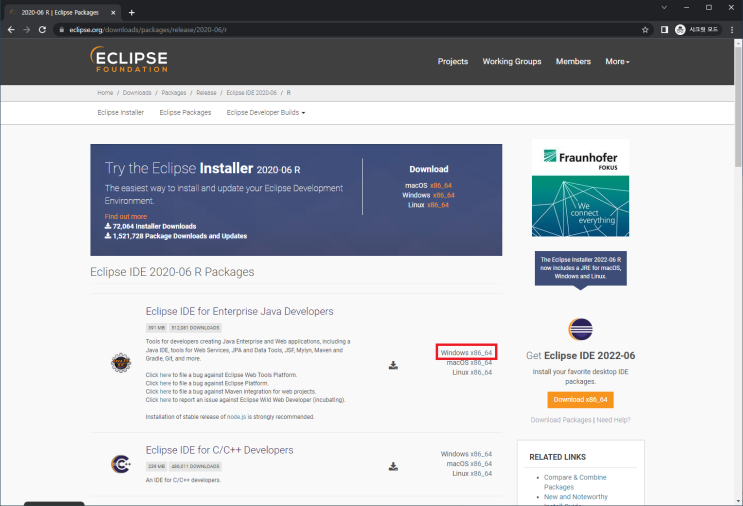
Task: Click the 391 MB size badge
Action: click(156, 328)
